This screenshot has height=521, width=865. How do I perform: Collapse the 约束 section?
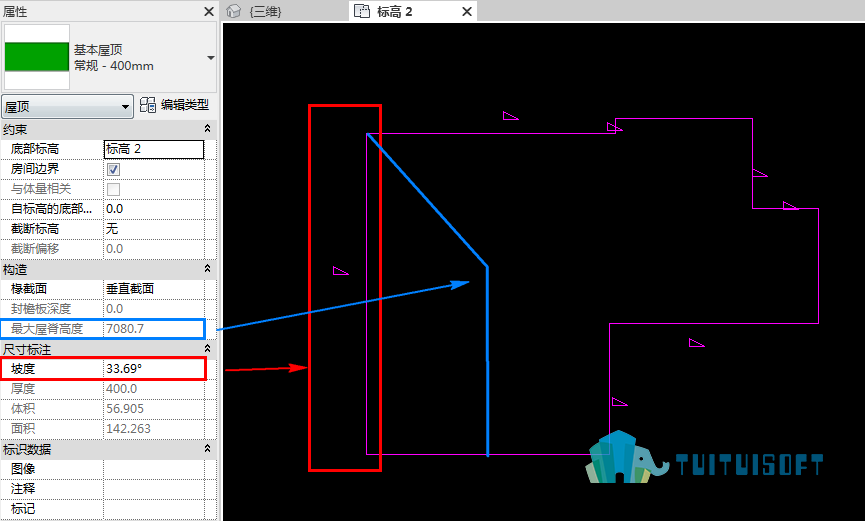207,129
